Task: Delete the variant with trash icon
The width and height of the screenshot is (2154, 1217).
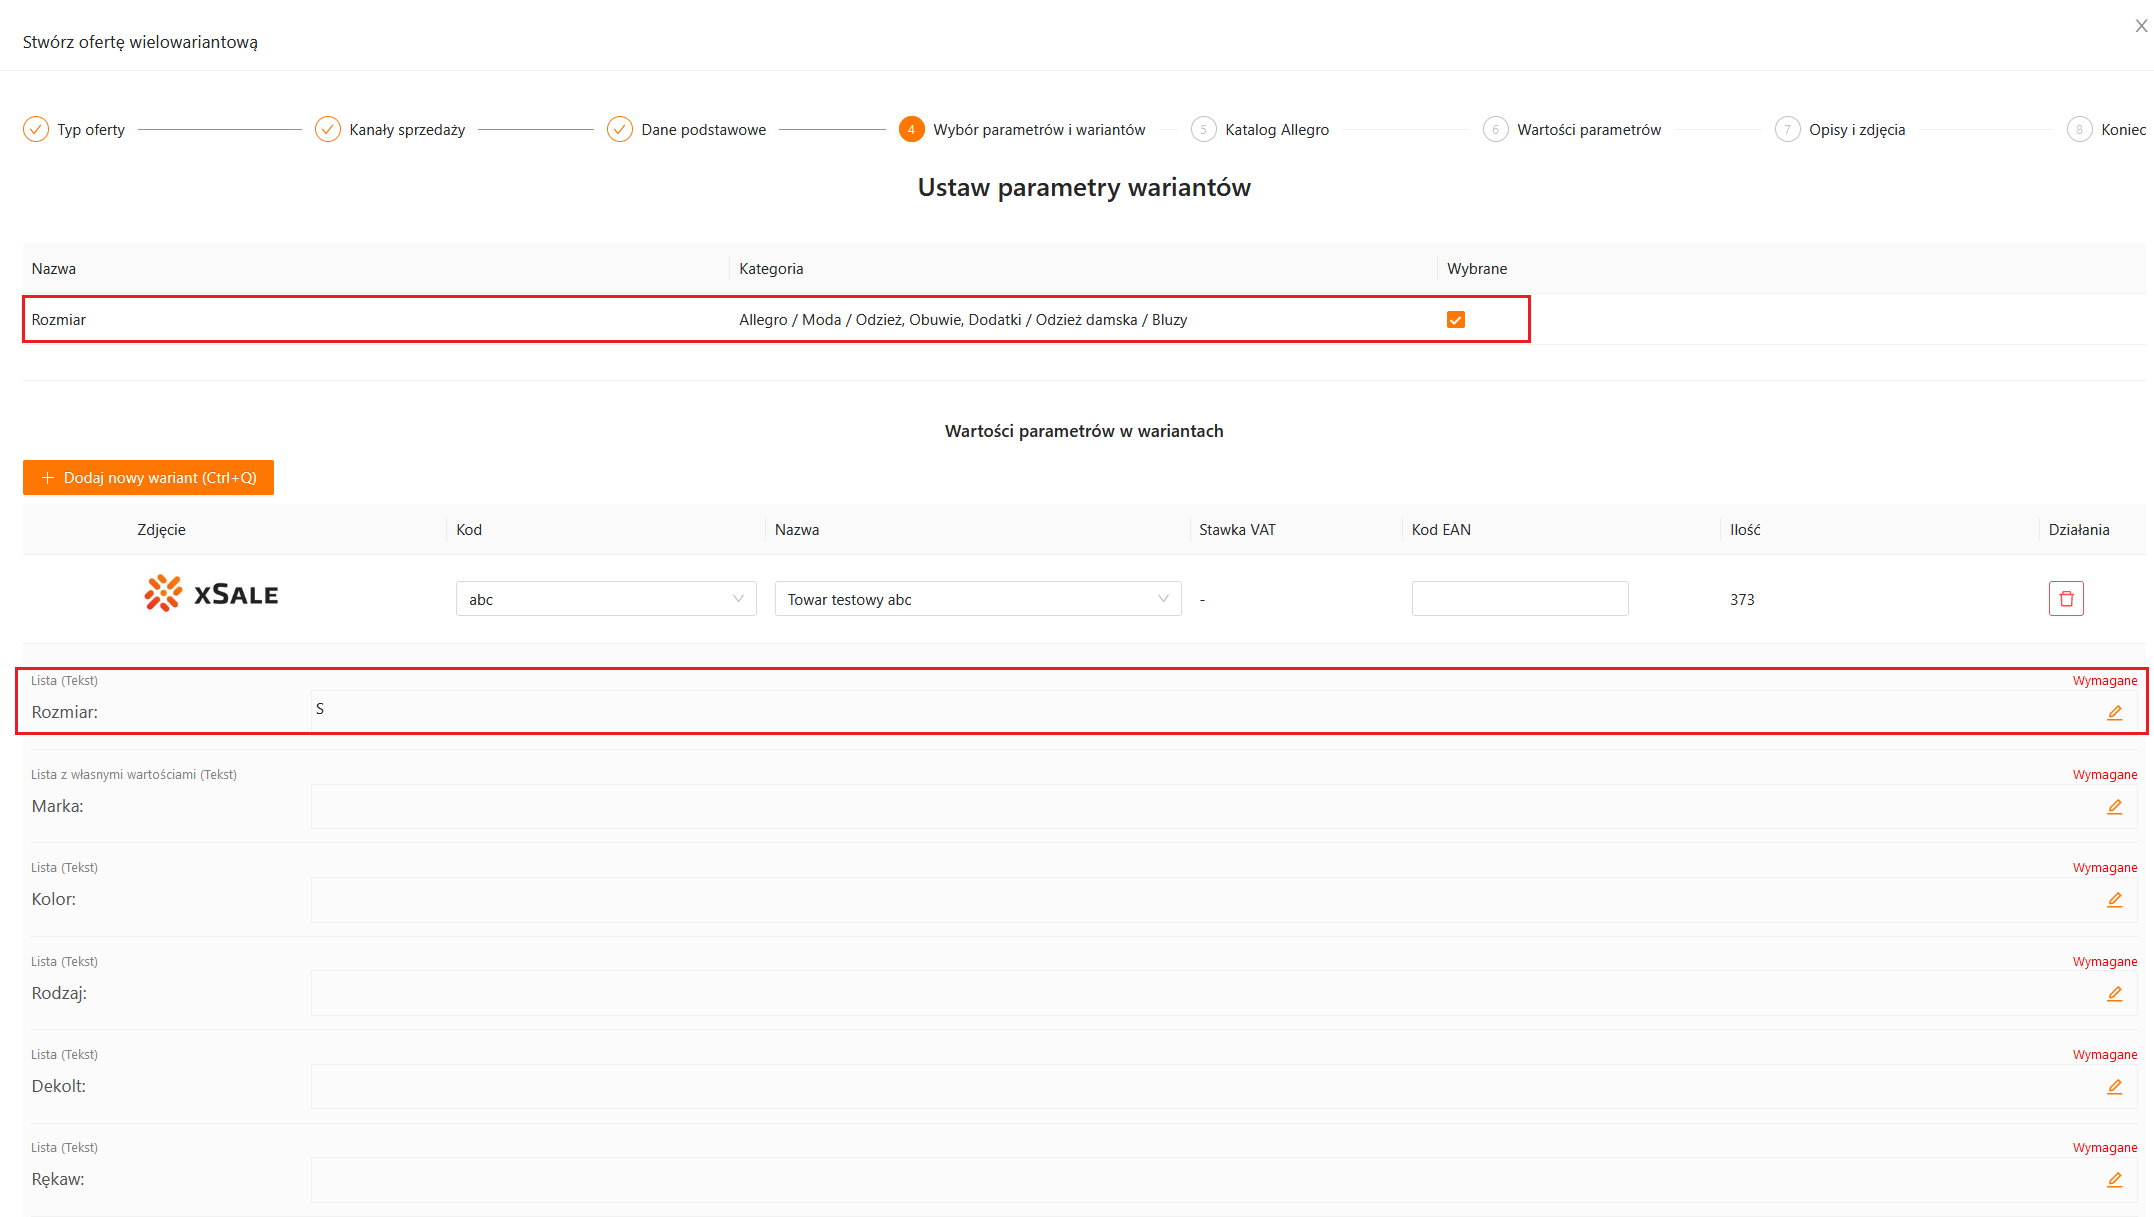Action: click(2065, 599)
